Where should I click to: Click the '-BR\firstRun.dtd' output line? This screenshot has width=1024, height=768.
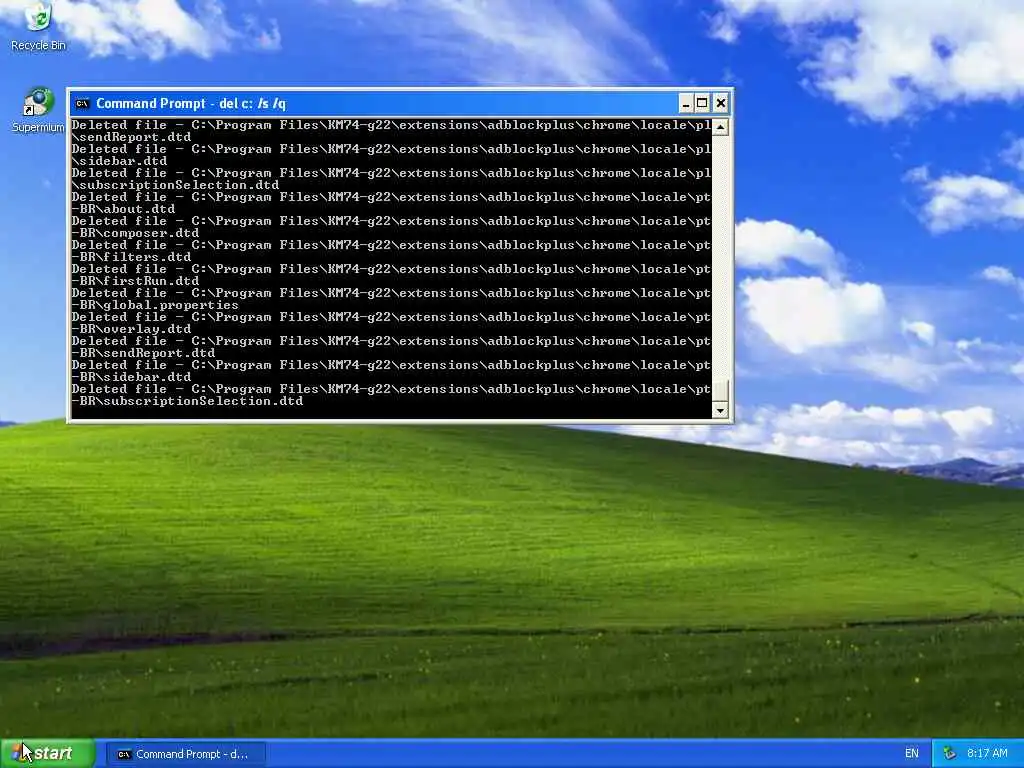pyautogui.click(x=135, y=281)
